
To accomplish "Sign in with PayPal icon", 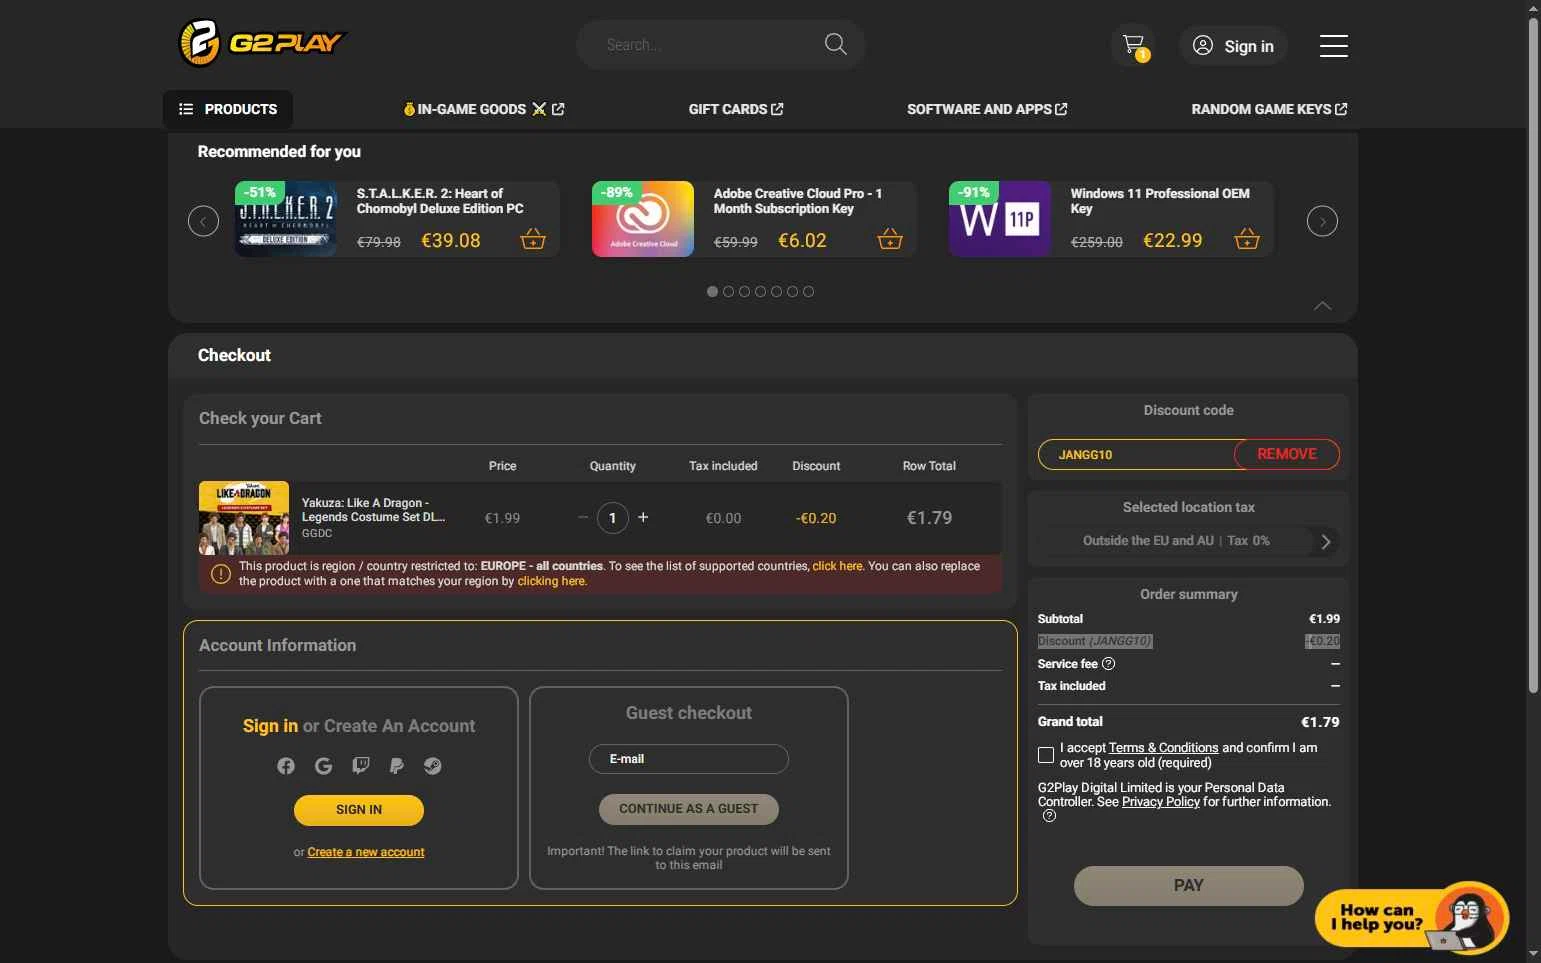I will 396,766.
